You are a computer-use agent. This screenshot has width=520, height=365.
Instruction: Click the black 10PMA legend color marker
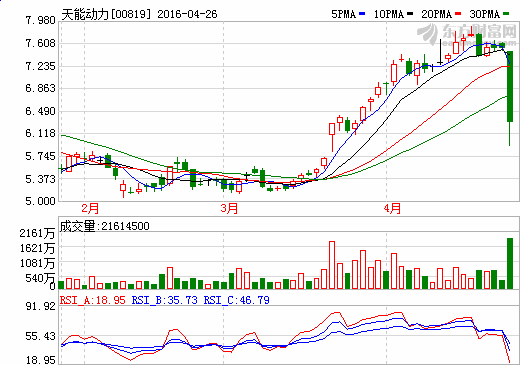click(x=410, y=14)
